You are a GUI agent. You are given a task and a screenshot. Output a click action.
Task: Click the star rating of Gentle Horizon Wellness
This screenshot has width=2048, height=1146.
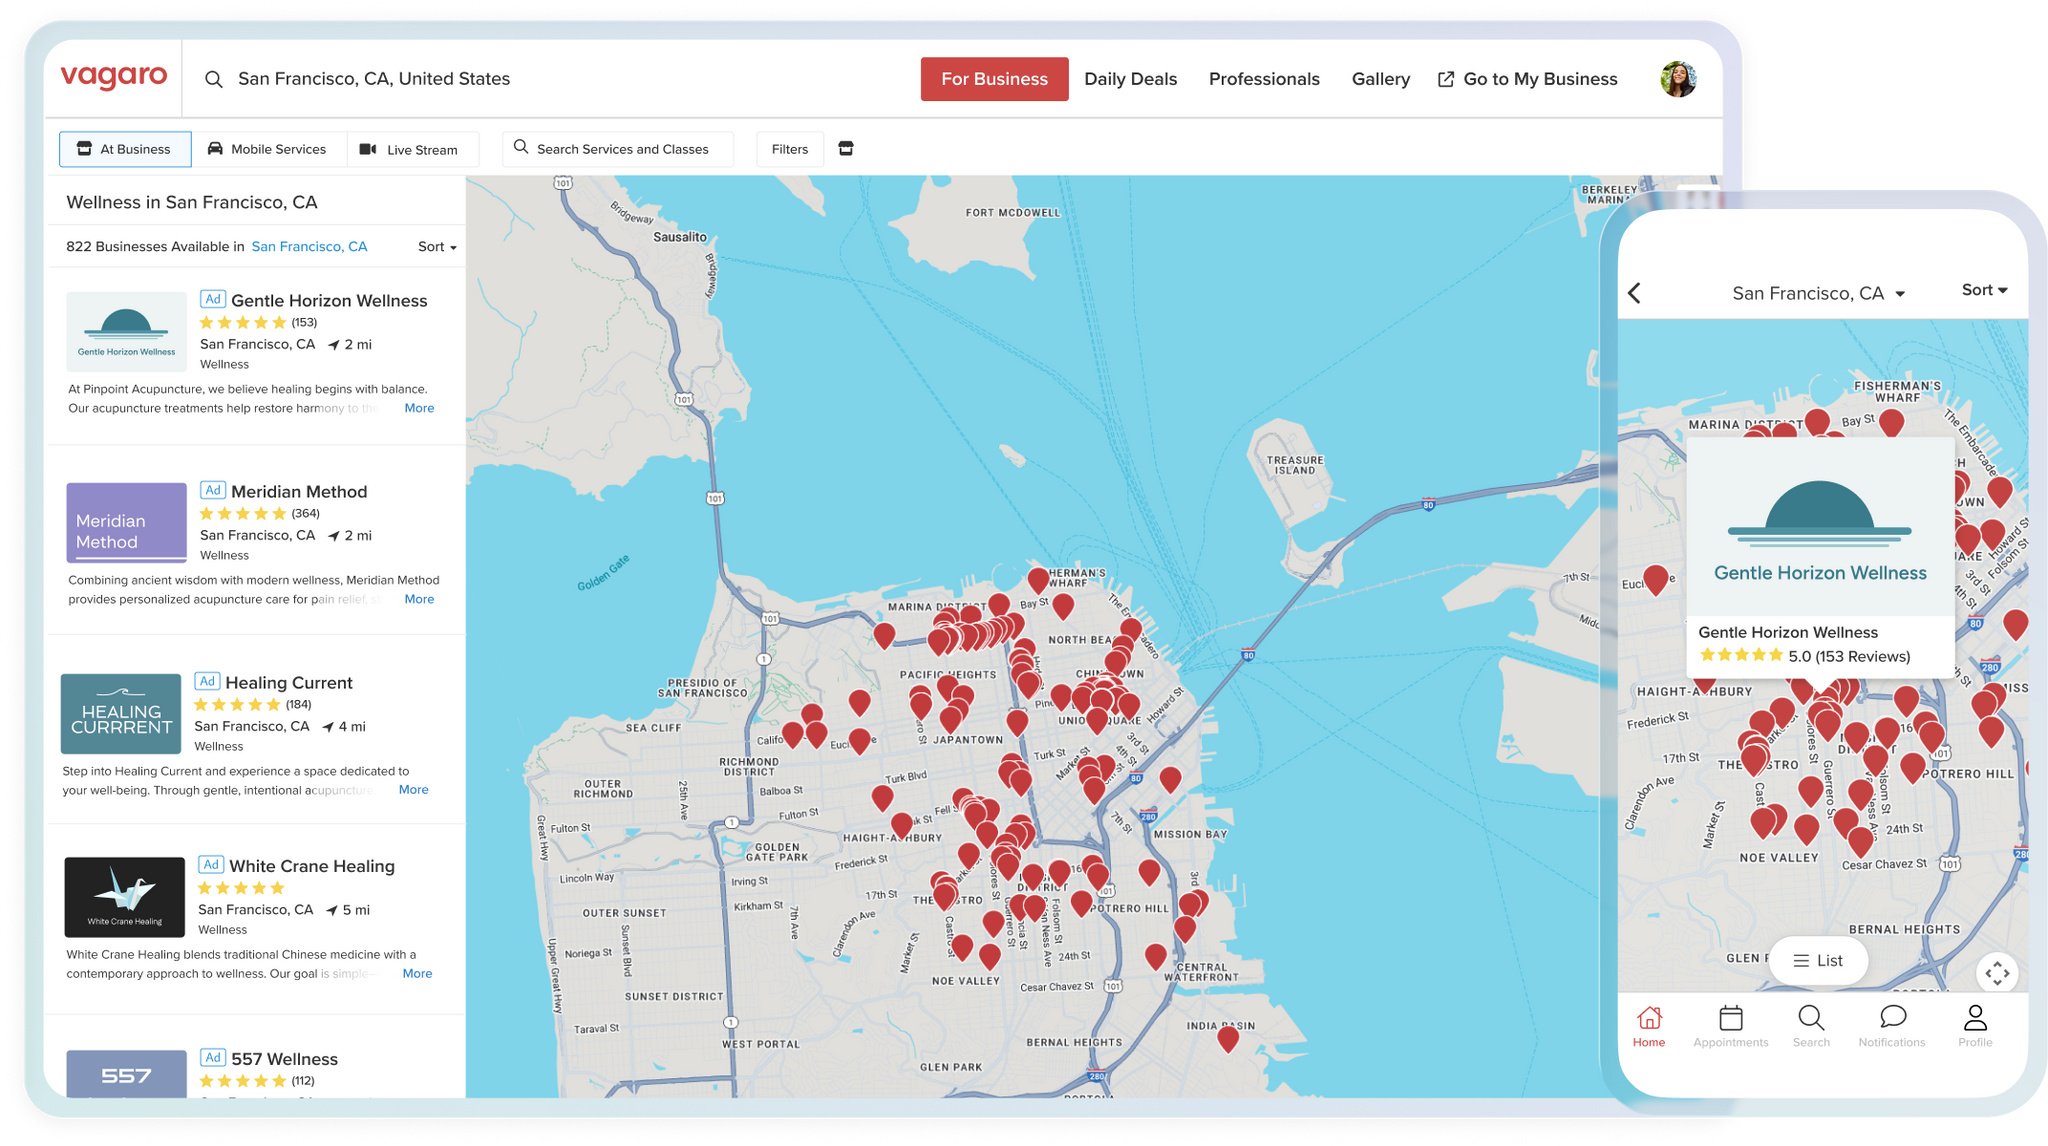tap(243, 322)
